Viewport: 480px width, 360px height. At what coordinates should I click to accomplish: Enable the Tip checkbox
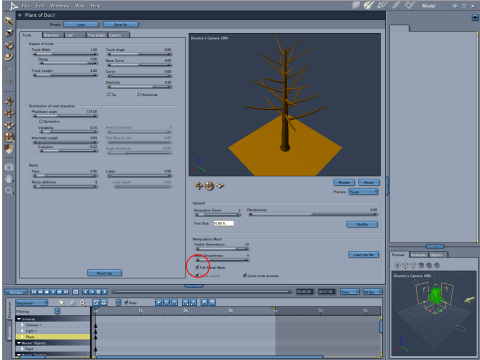point(108,94)
